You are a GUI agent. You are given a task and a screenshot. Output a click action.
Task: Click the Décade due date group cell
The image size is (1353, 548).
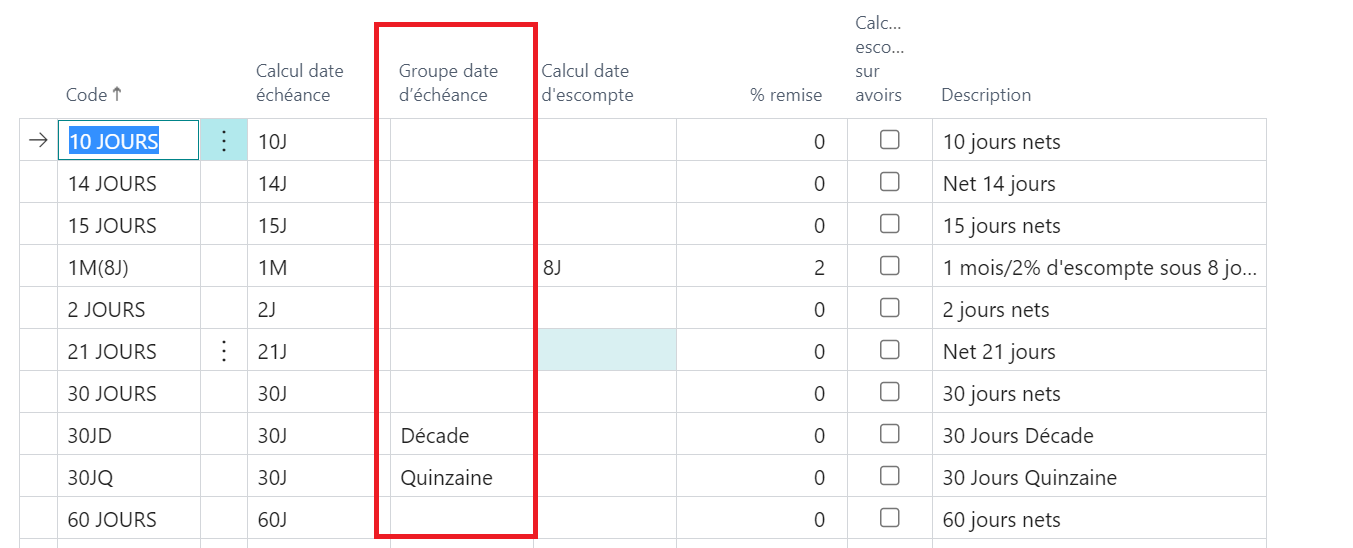tap(435, 436)
